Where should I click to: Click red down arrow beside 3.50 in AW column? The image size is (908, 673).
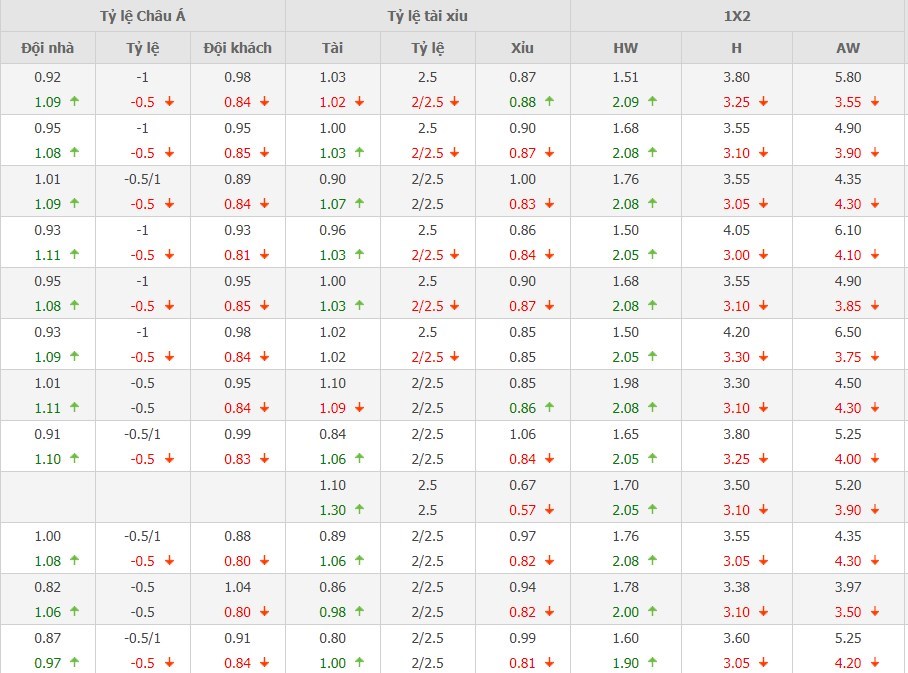coord(875,612)
